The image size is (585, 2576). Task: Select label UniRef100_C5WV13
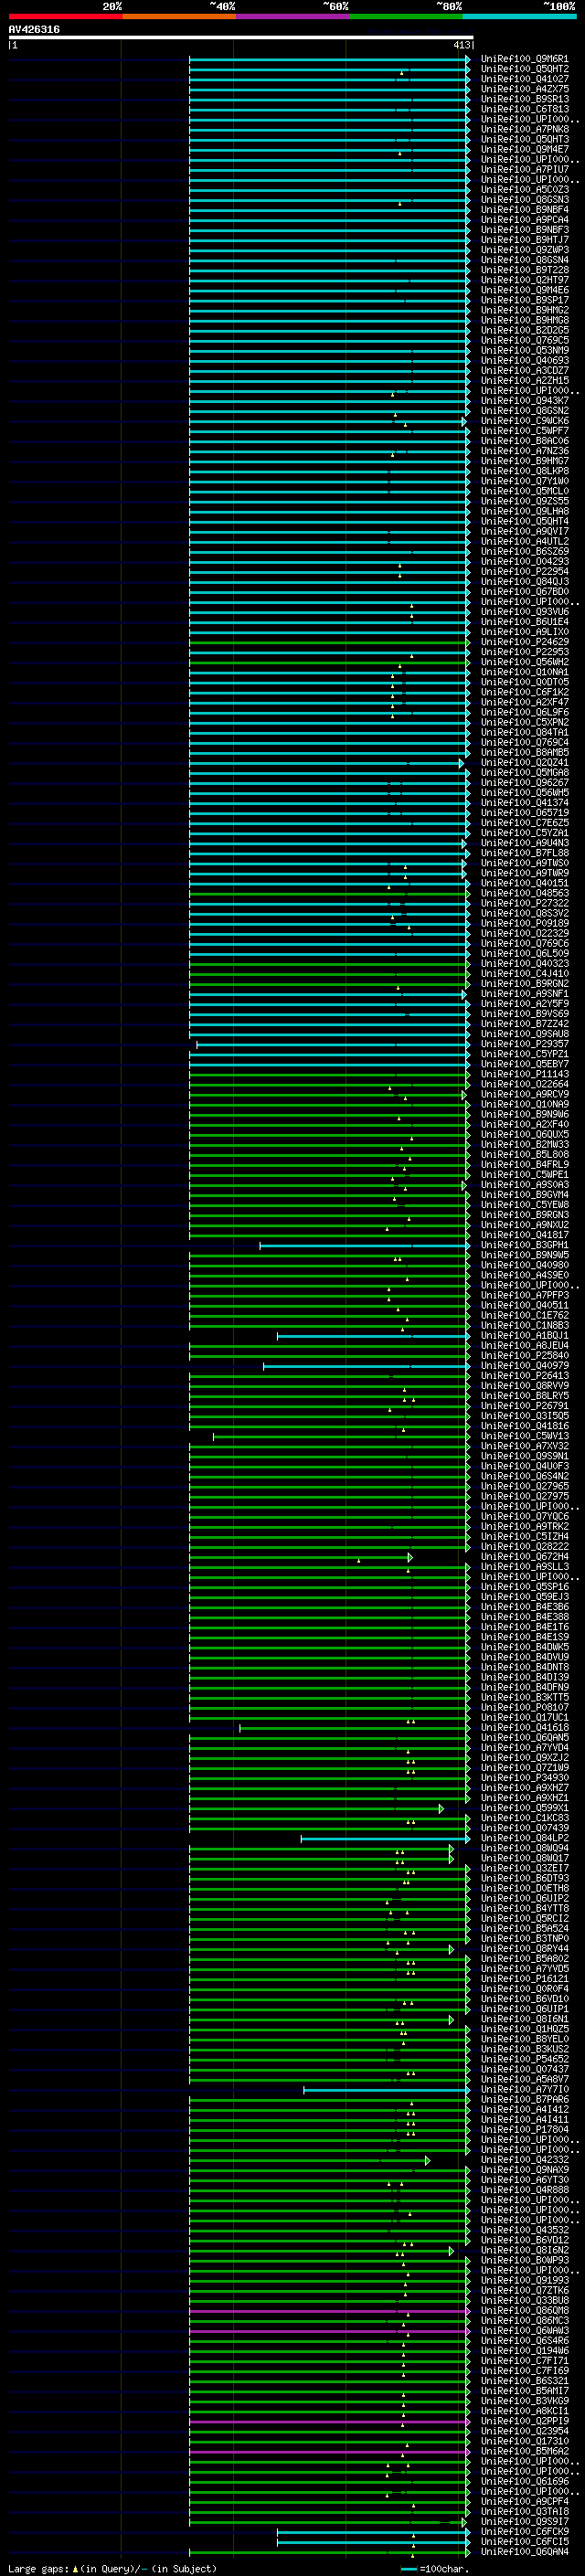click(524, 1436)
